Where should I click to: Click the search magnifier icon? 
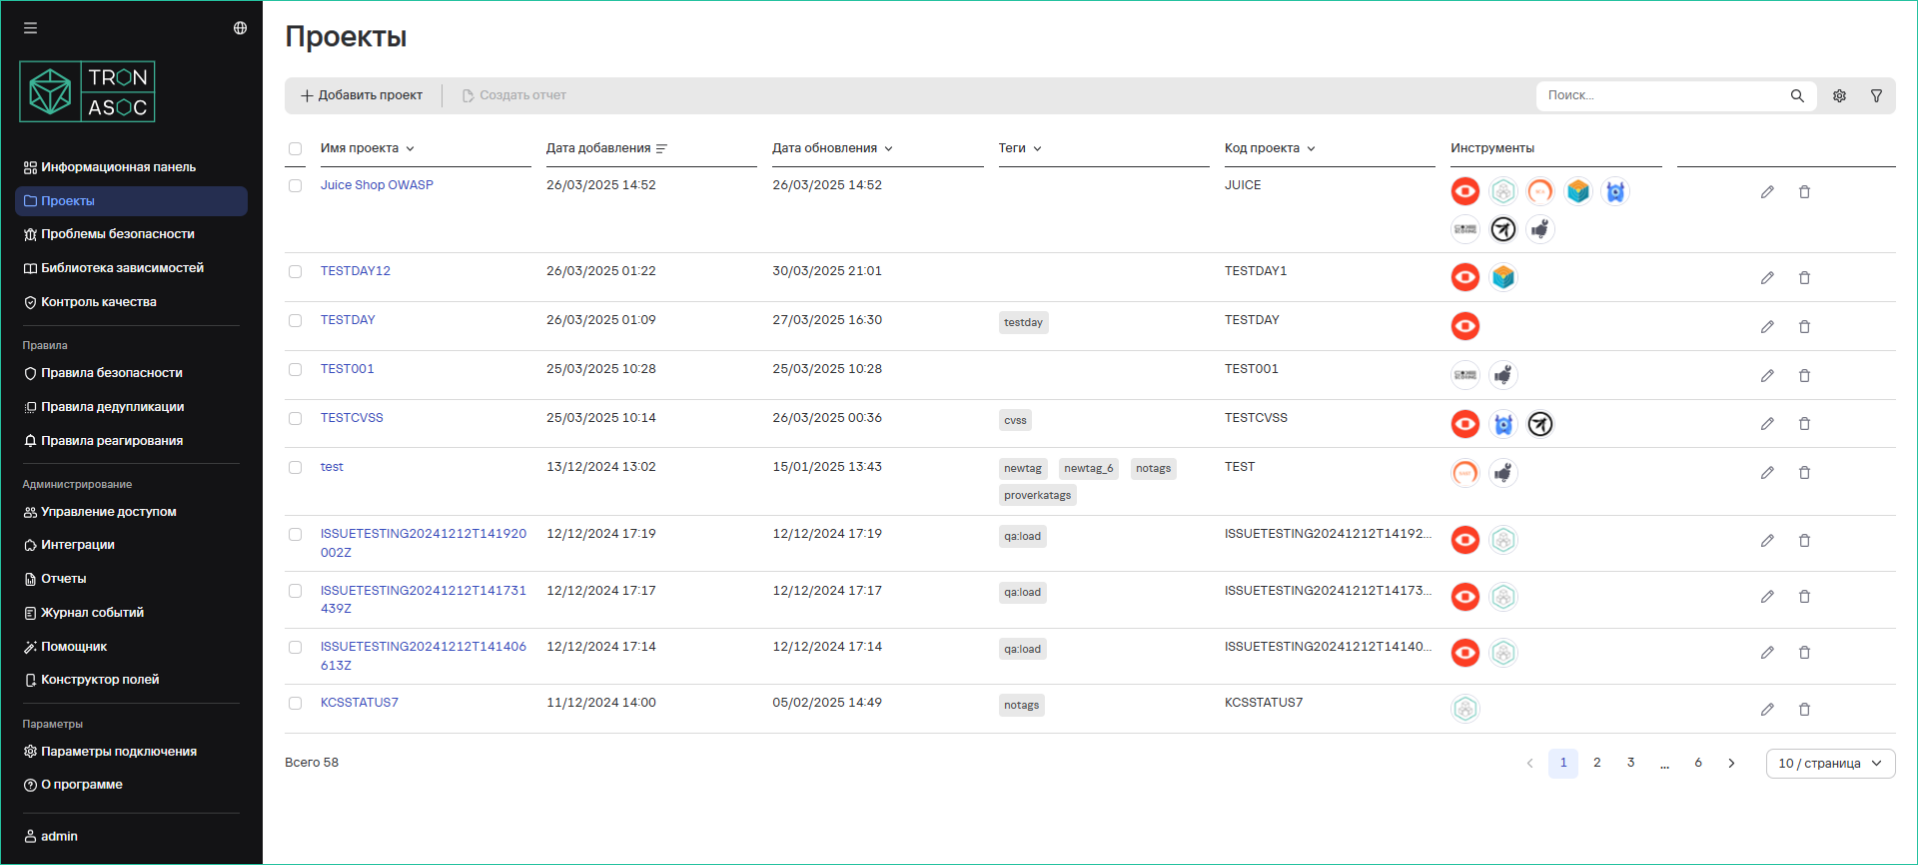click(x=1797, y=96)
